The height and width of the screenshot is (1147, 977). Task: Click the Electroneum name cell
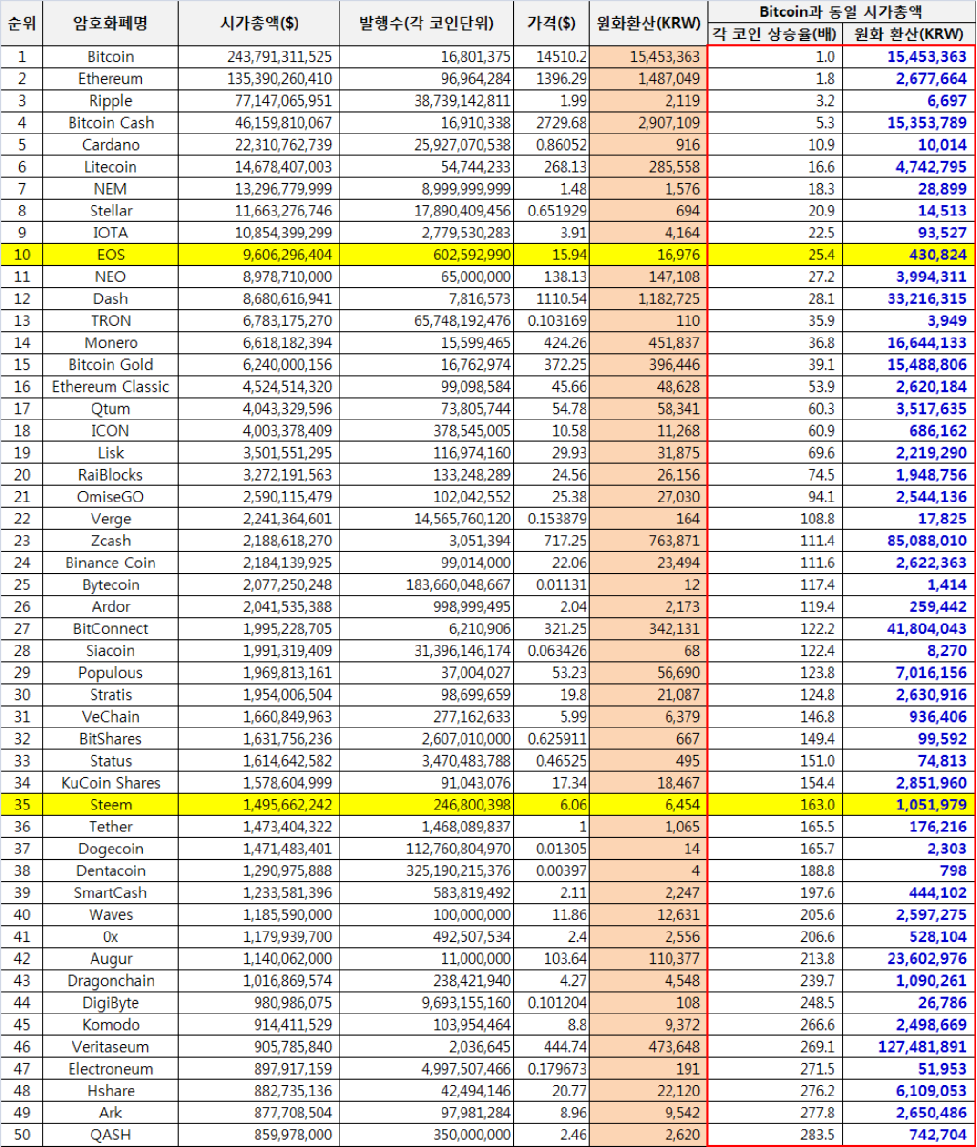pos(110,1069)
